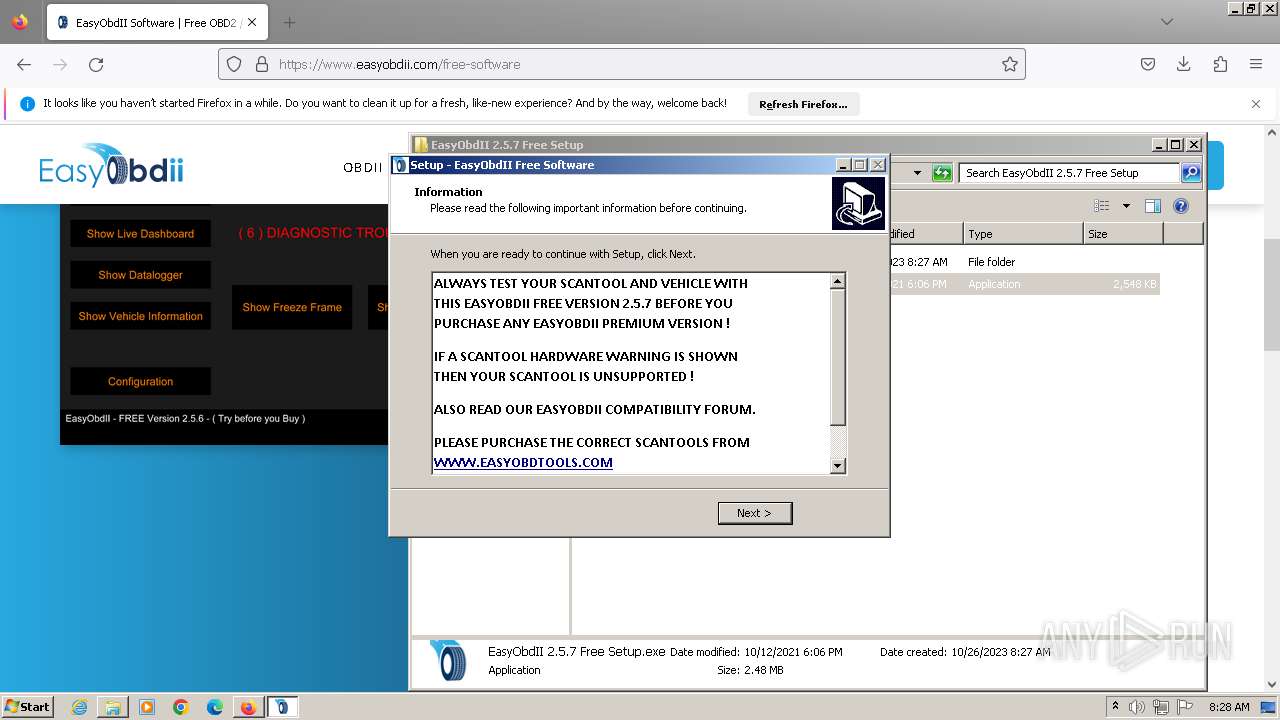Click Show Datalogger on the webpage image

[x=140, y=275]
